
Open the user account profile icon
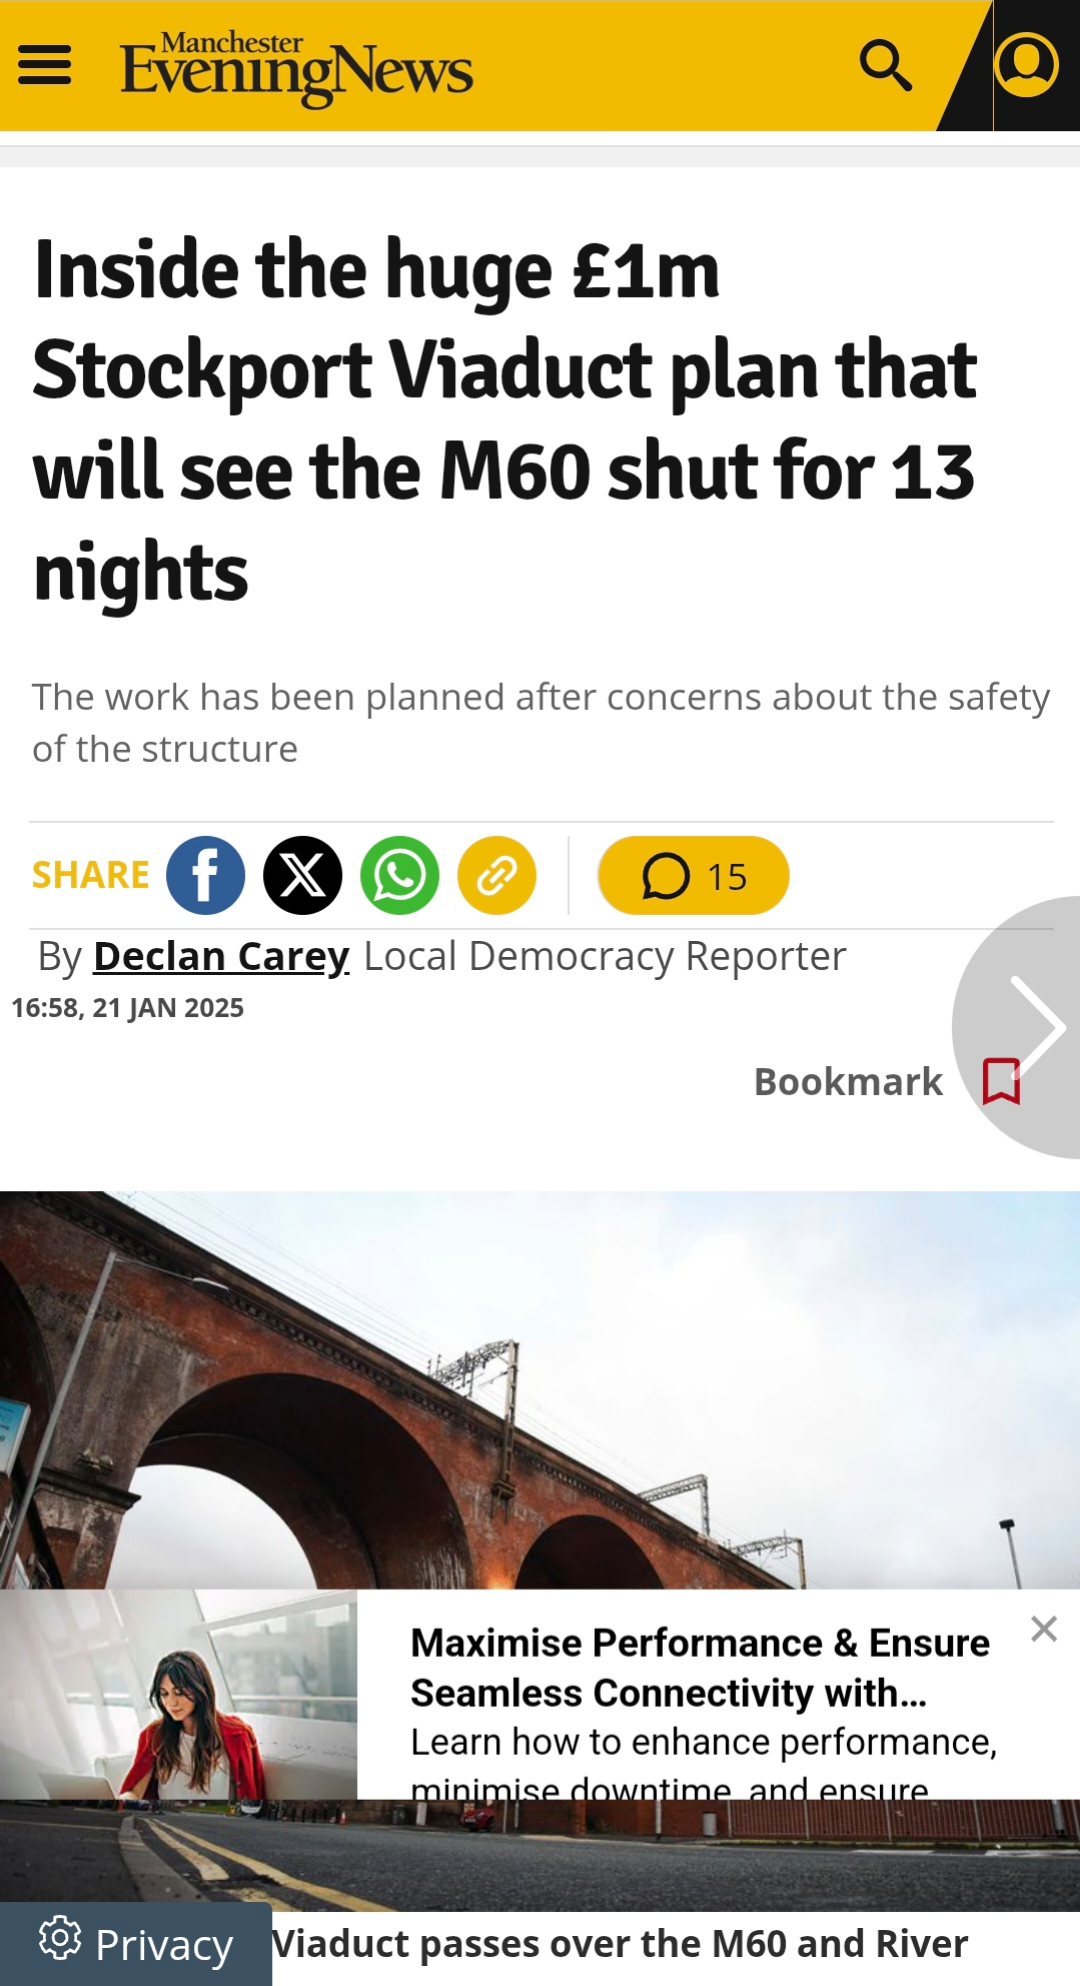[1027, 65]
